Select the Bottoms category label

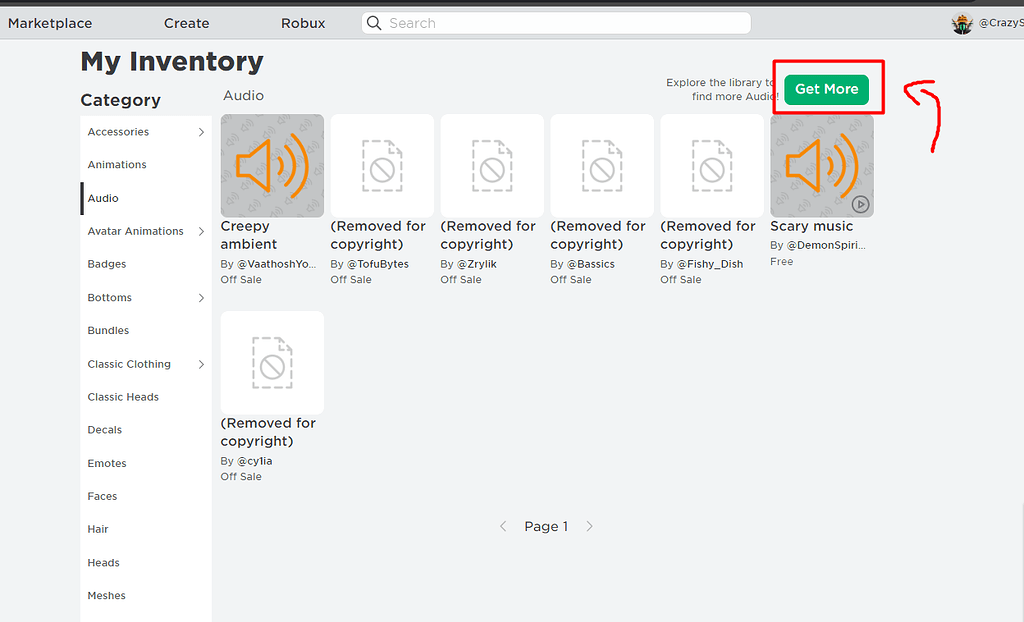pos(110,298)
